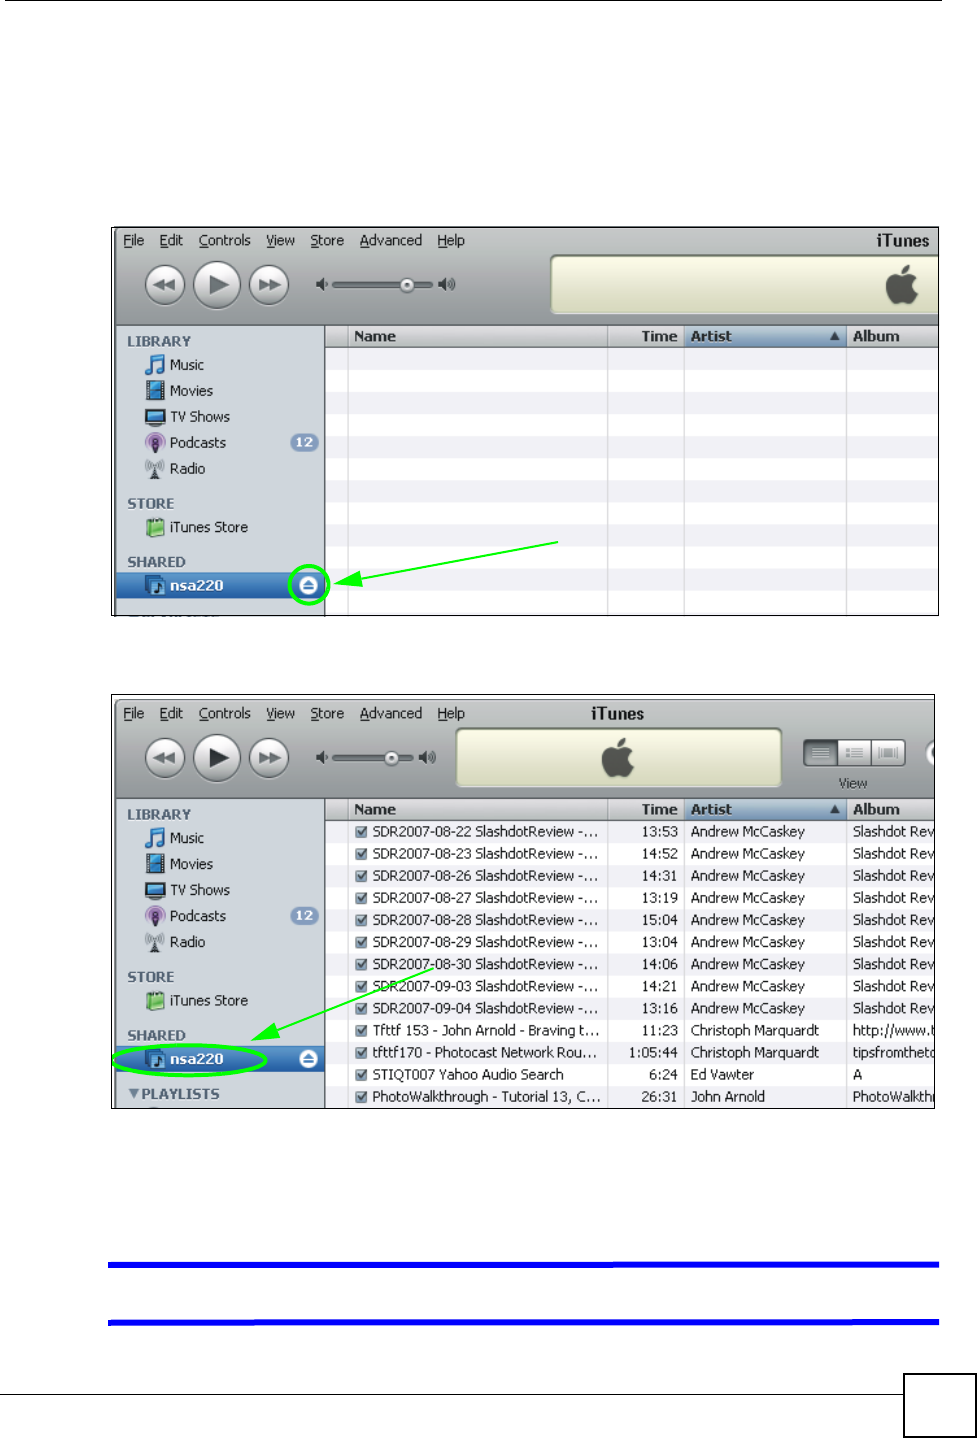
Task: Select Cover Flow view button in track-listing window
Action: pos(888,753)
